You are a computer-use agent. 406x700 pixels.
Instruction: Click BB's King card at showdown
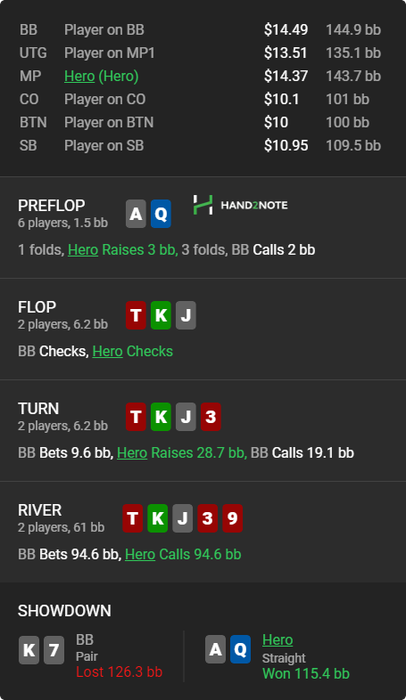point(29,650)
